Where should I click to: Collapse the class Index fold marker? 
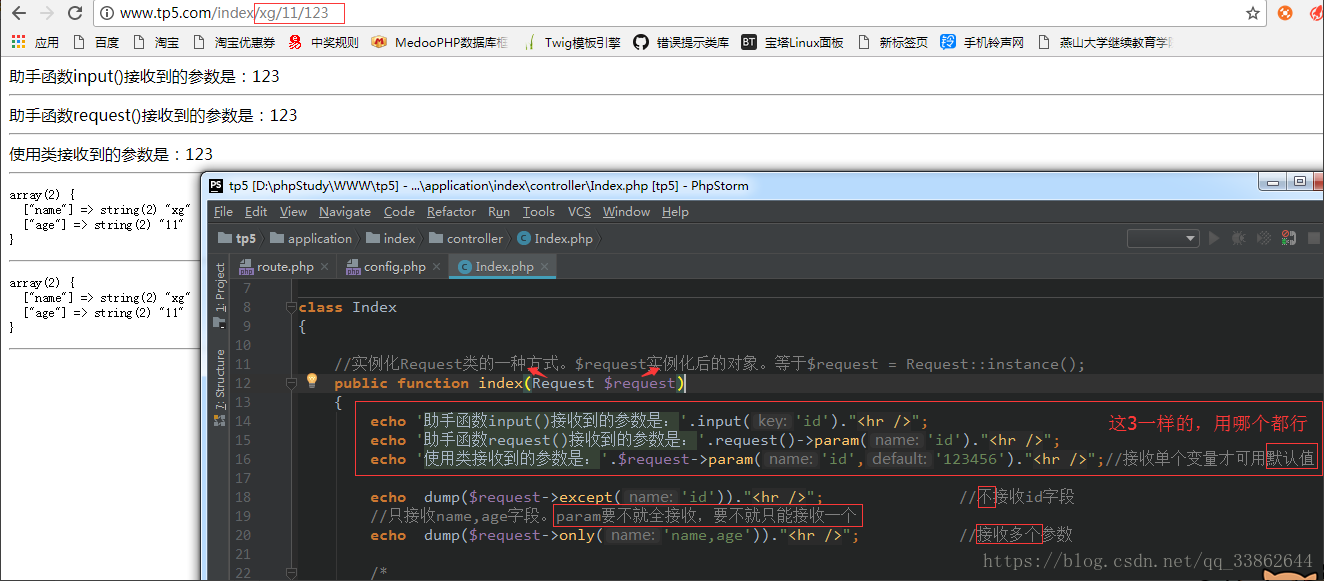pyautogui.click(x=290, y=307)
